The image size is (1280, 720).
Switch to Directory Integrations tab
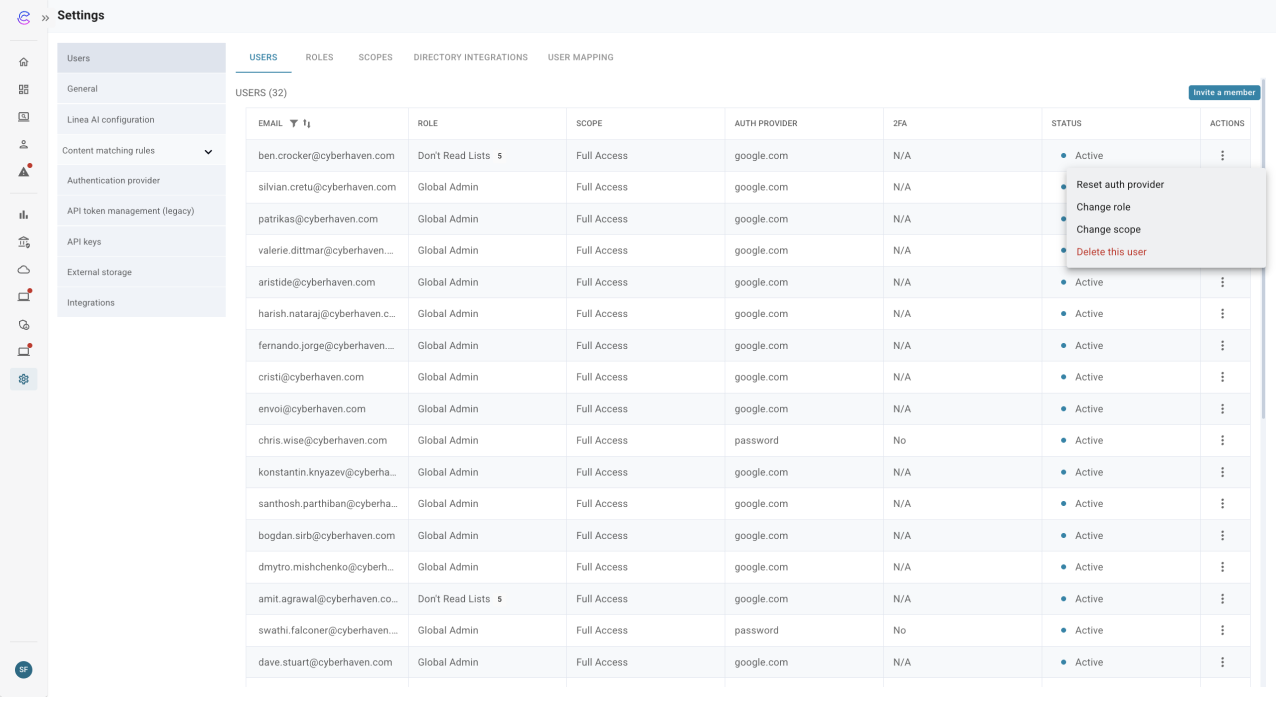[x=470, y=58]
